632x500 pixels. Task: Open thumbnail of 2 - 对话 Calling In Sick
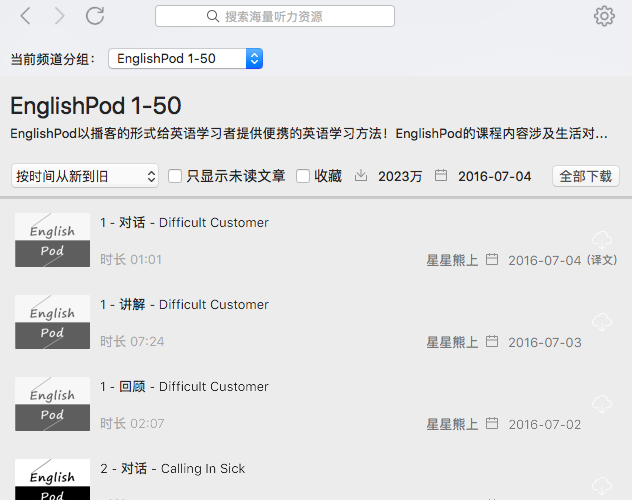pos(52,479)
